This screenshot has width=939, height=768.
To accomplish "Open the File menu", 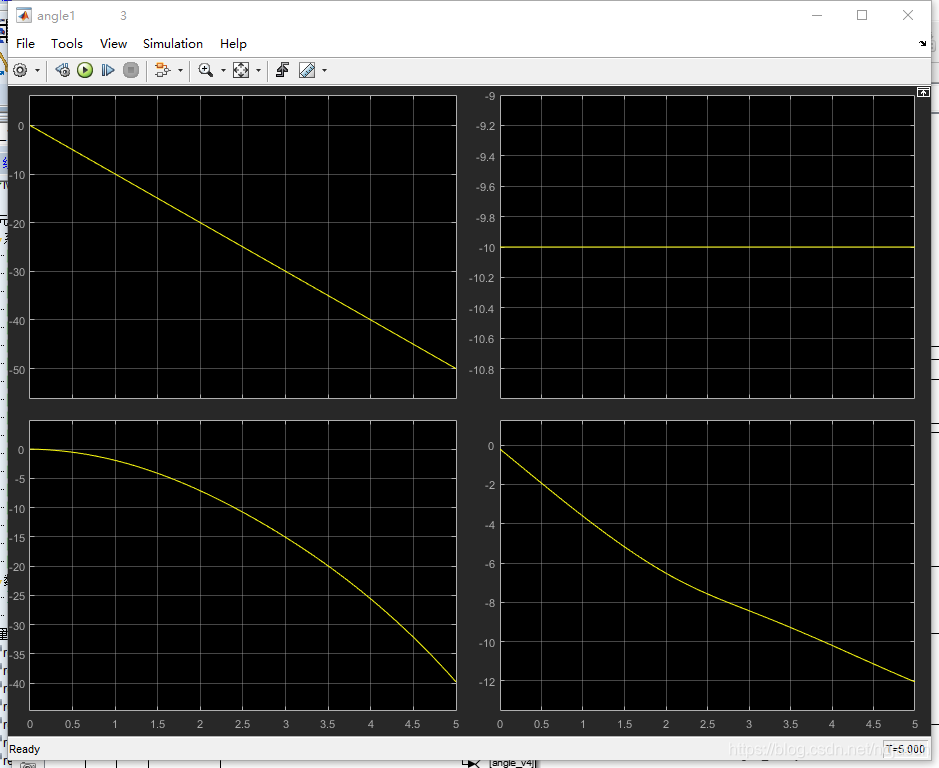I will [25, 44].
